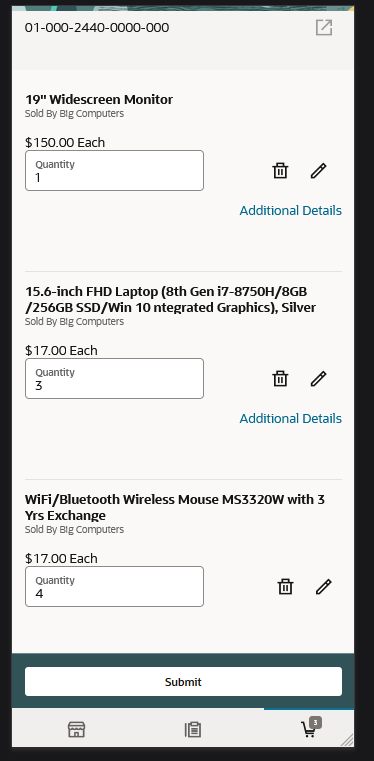374x761 pixels.
Task: Focus the monitor Quantity field
Action: [x=114, y=170]
